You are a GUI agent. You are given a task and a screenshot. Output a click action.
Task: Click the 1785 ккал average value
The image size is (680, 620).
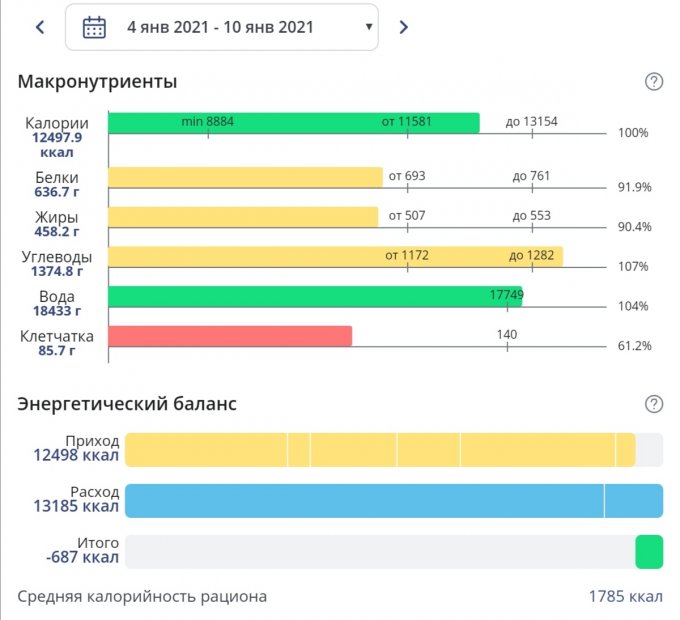[625, 597]
